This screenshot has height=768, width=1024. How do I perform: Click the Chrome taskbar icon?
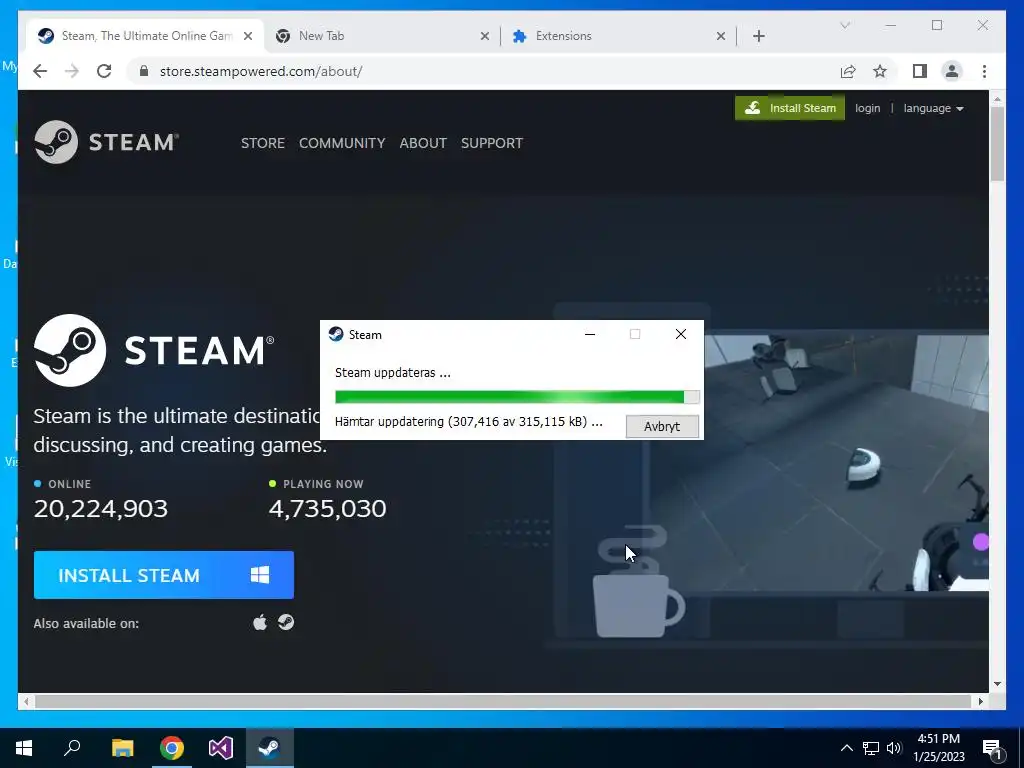172,748
